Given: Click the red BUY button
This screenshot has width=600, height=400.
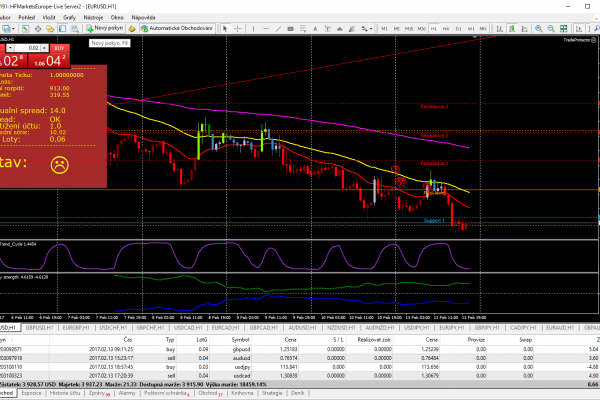Looking at the screenshot, I should (x=59, y=48).
